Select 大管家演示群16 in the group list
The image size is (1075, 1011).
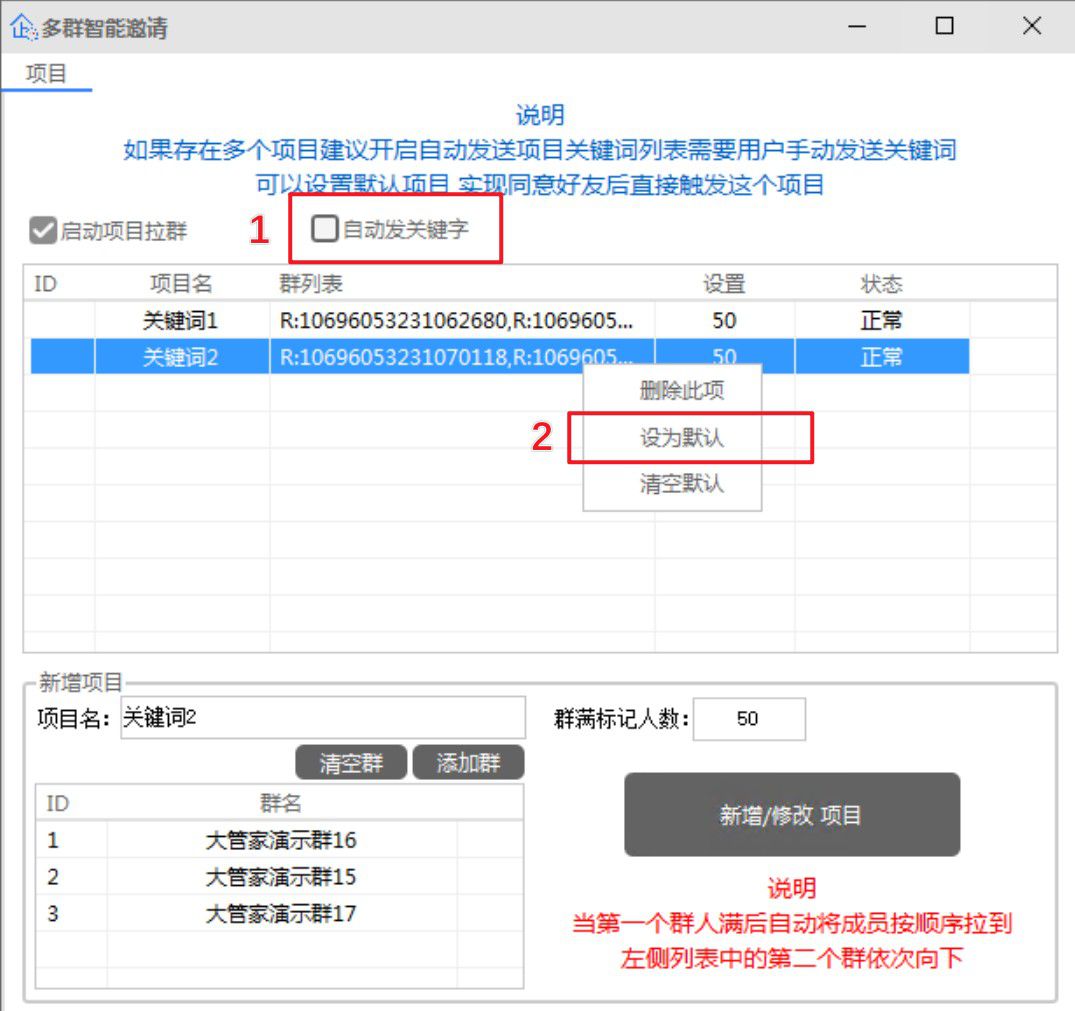[280, 840]
